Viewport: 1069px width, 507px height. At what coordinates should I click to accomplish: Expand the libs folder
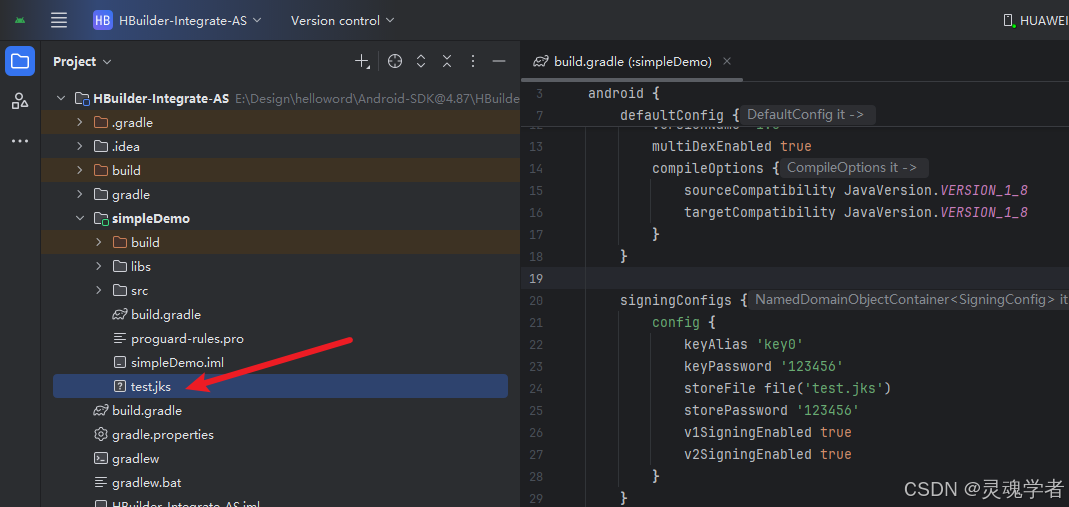[99, 266]
